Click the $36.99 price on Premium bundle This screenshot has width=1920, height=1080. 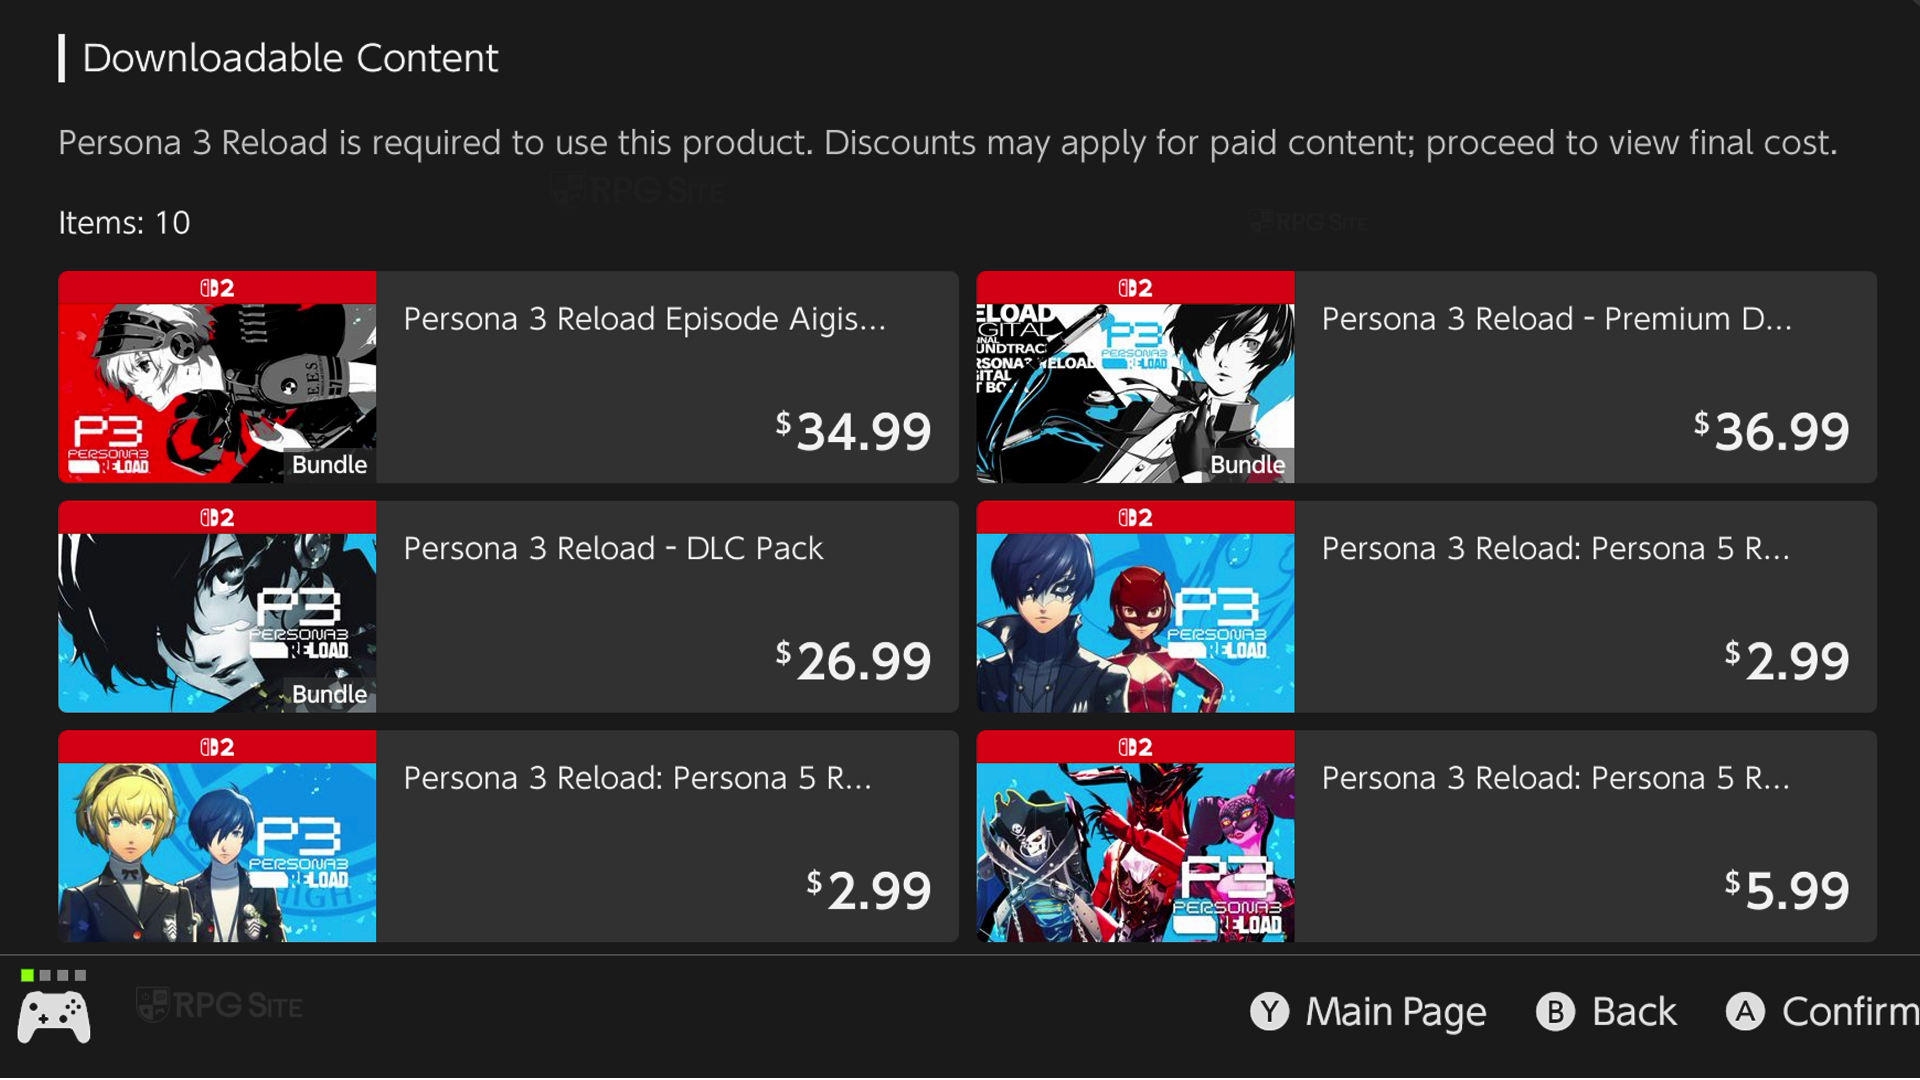click(x=1771, y=432)
